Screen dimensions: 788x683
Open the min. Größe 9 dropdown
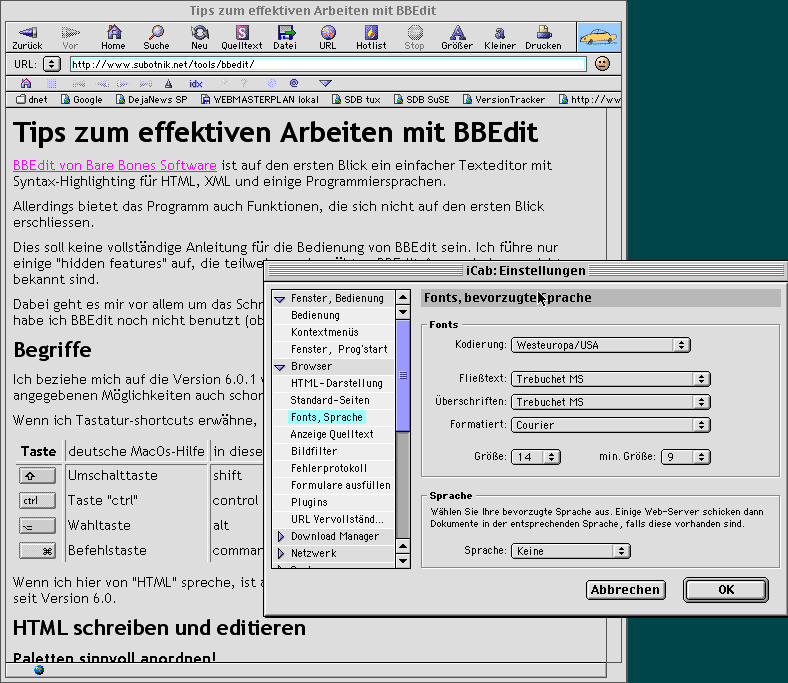[685, 457]
